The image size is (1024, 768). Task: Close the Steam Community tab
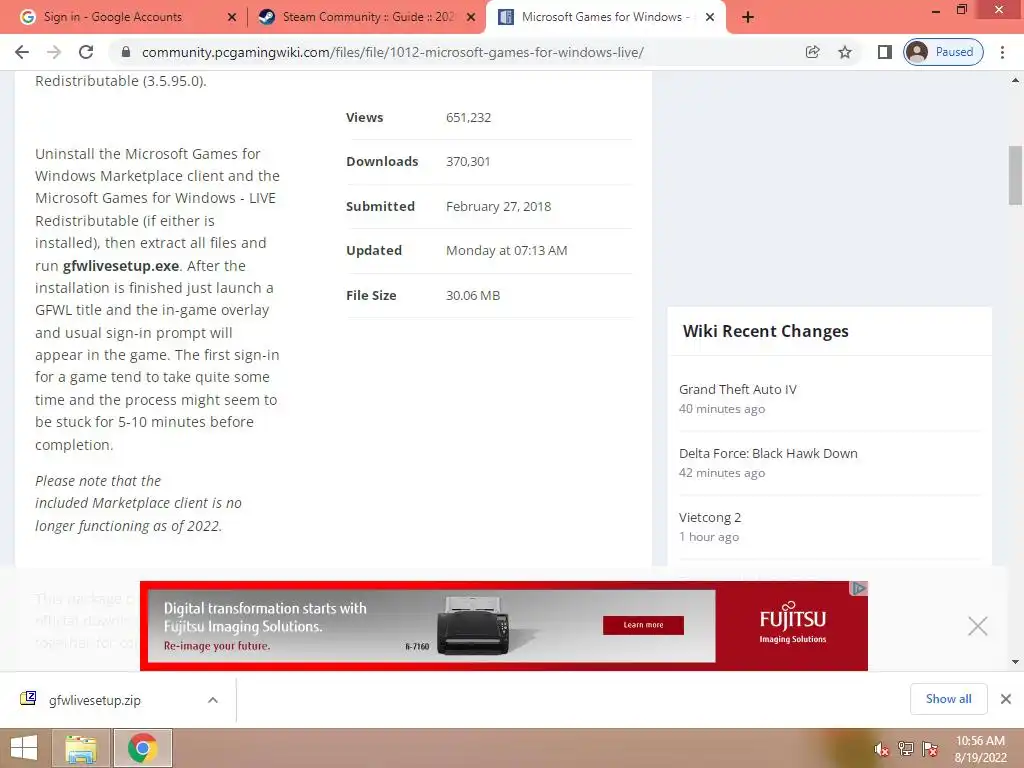click(471, 17)
